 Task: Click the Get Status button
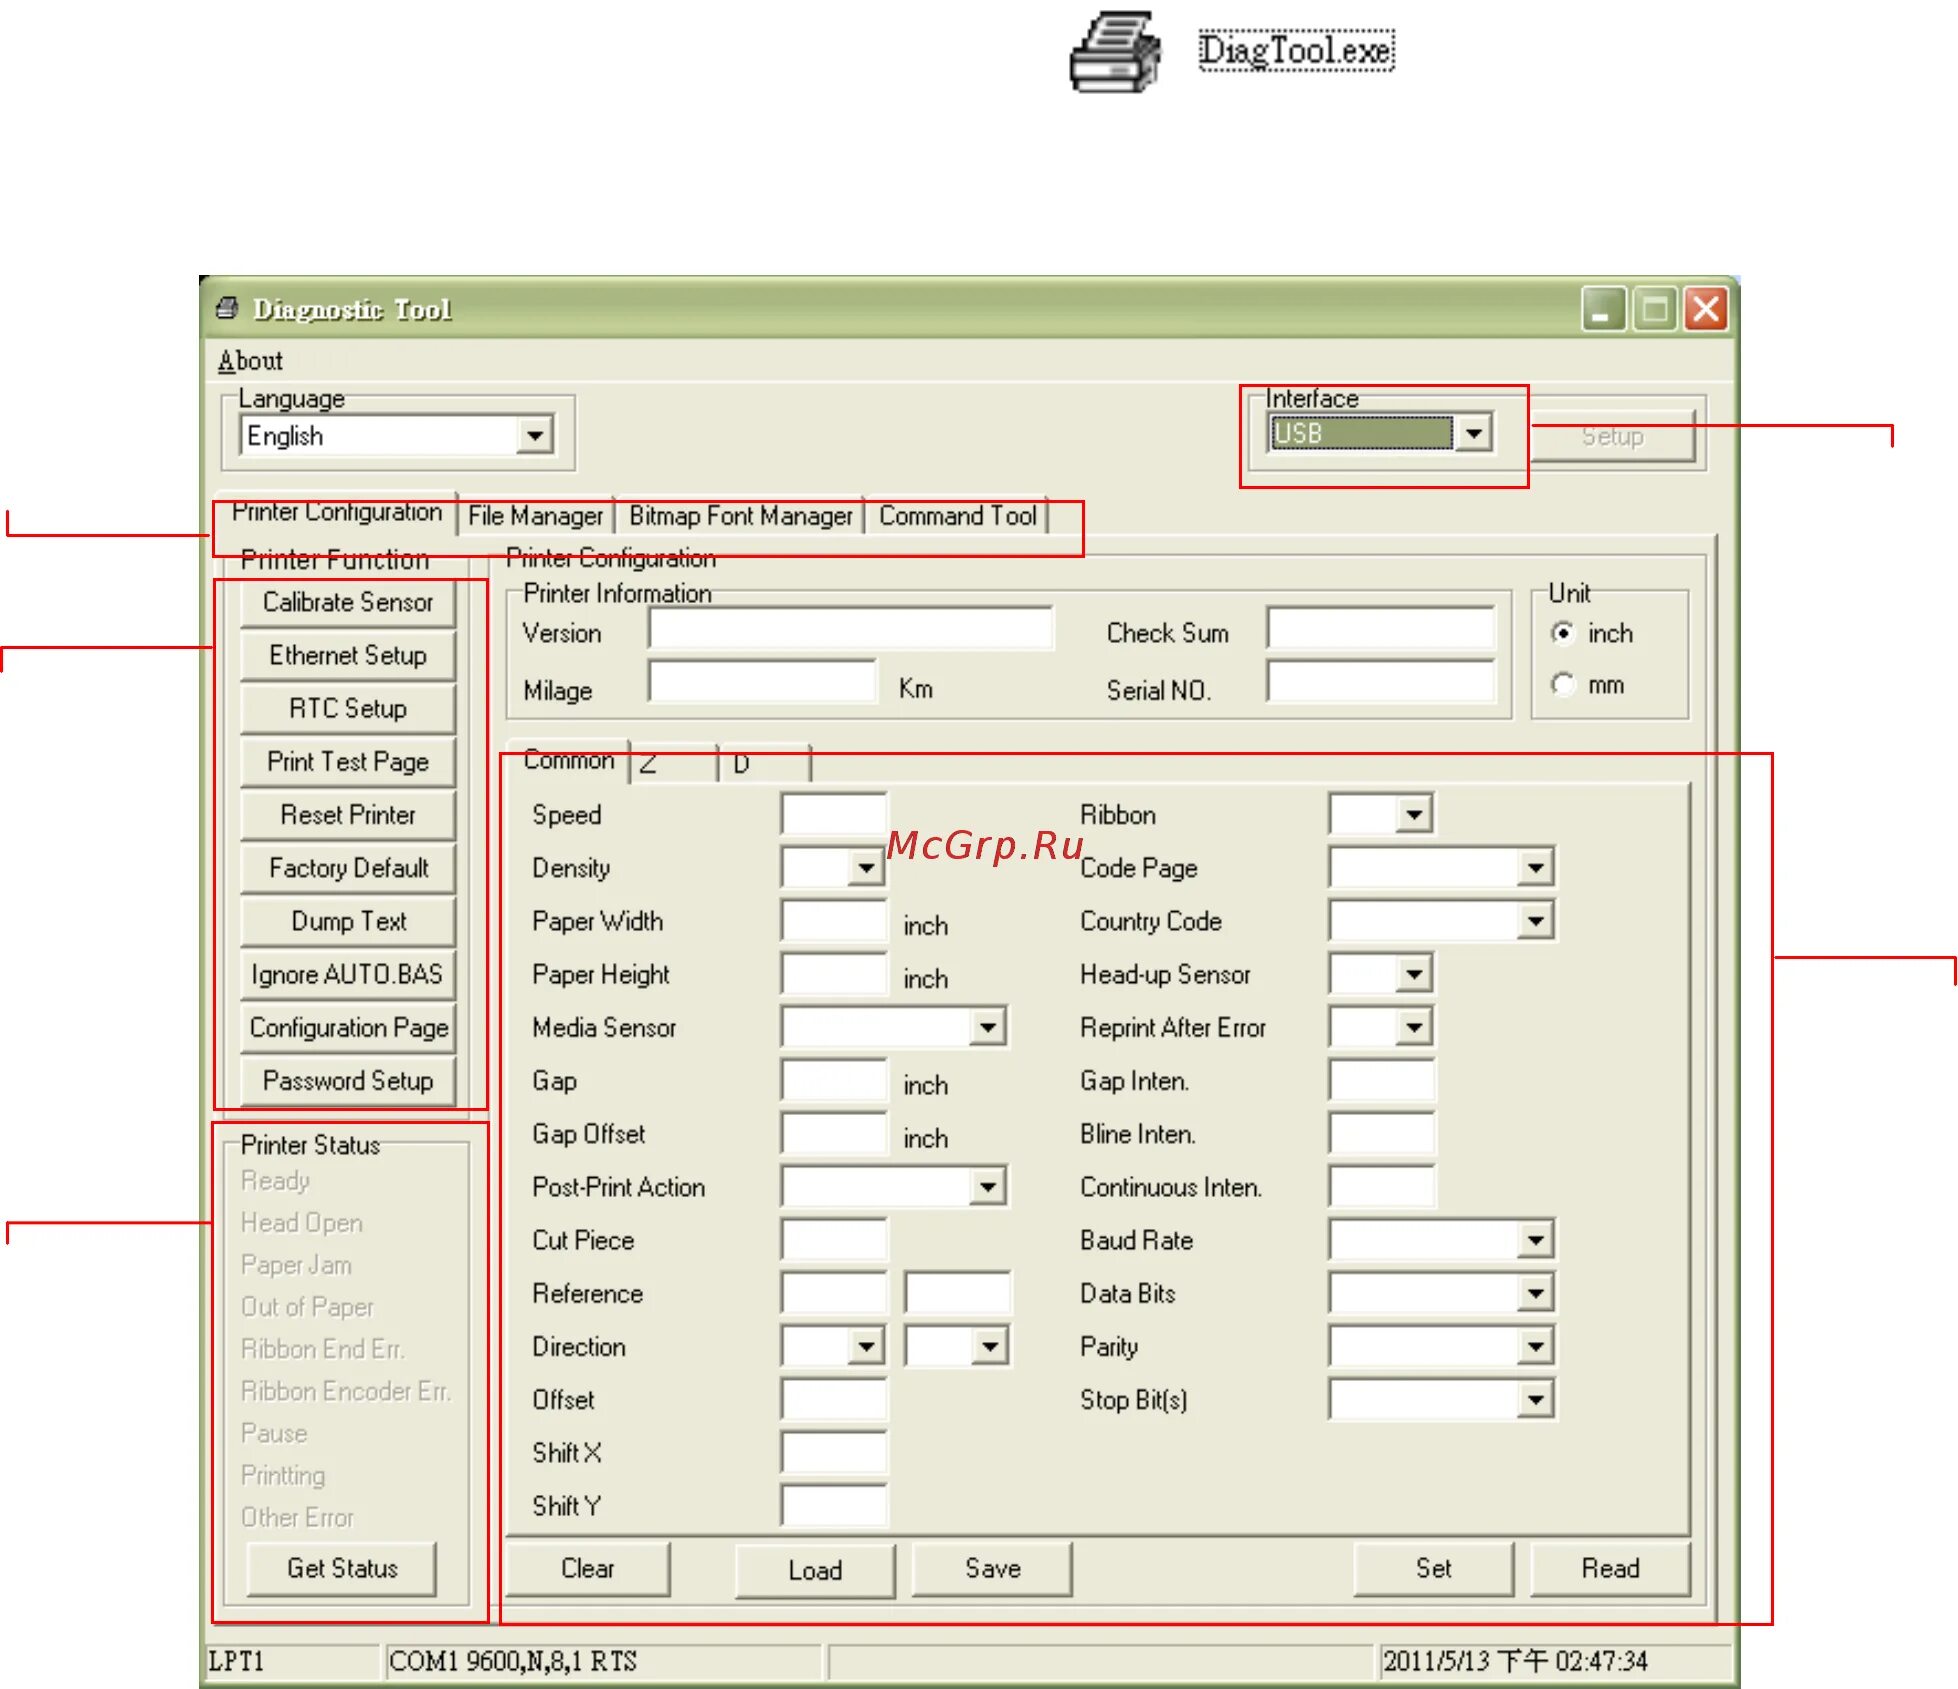(x=342, y=1568)
